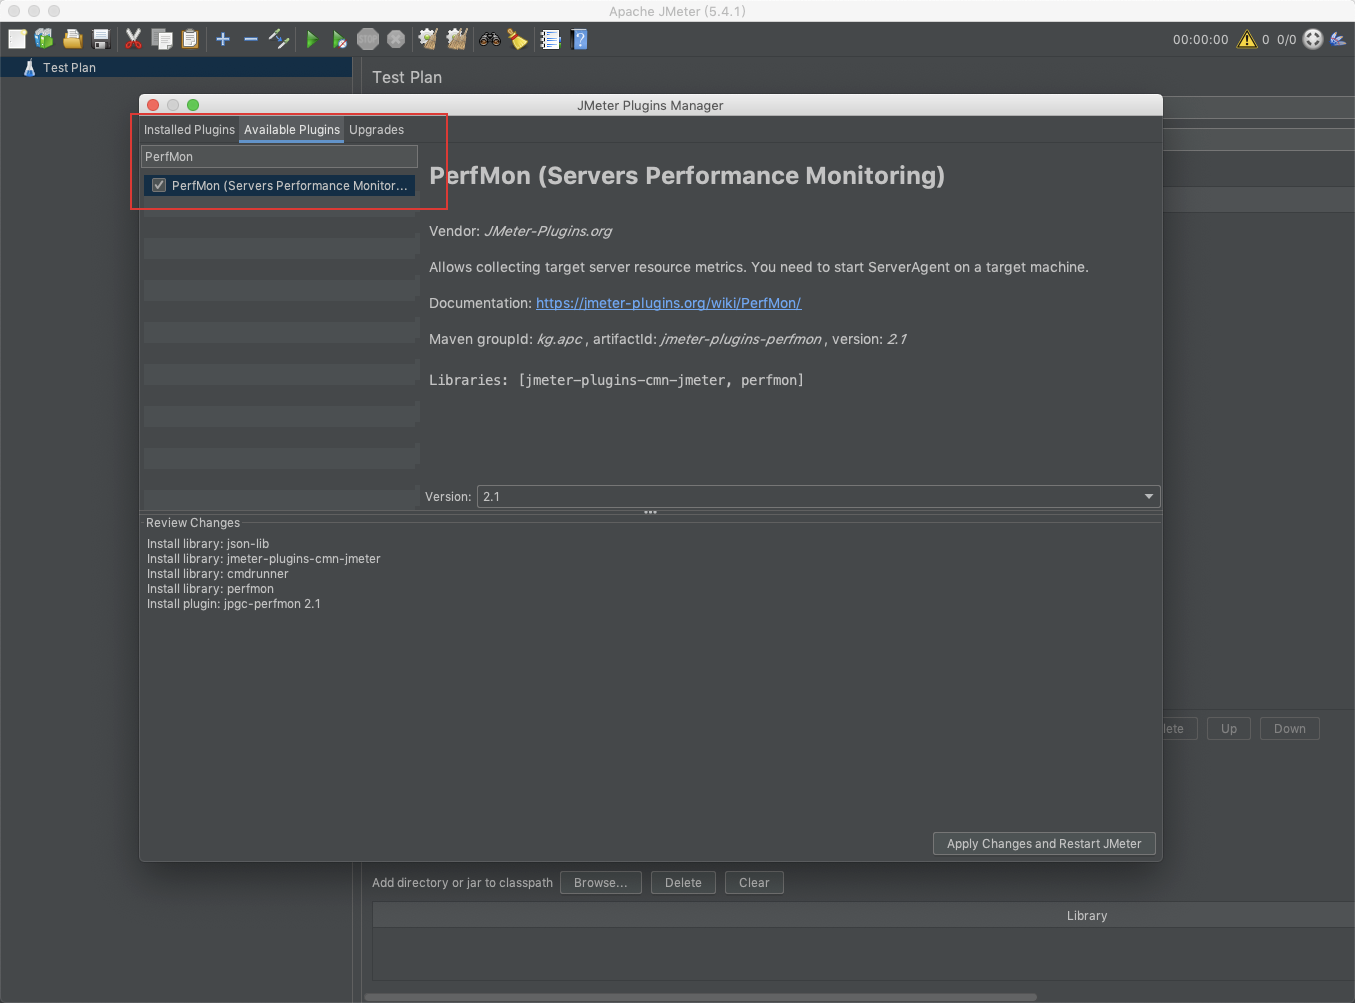The height and width of the screenshot is (1003, 1355).
Task: Open the Function Helper list icon
Action: 550,39
